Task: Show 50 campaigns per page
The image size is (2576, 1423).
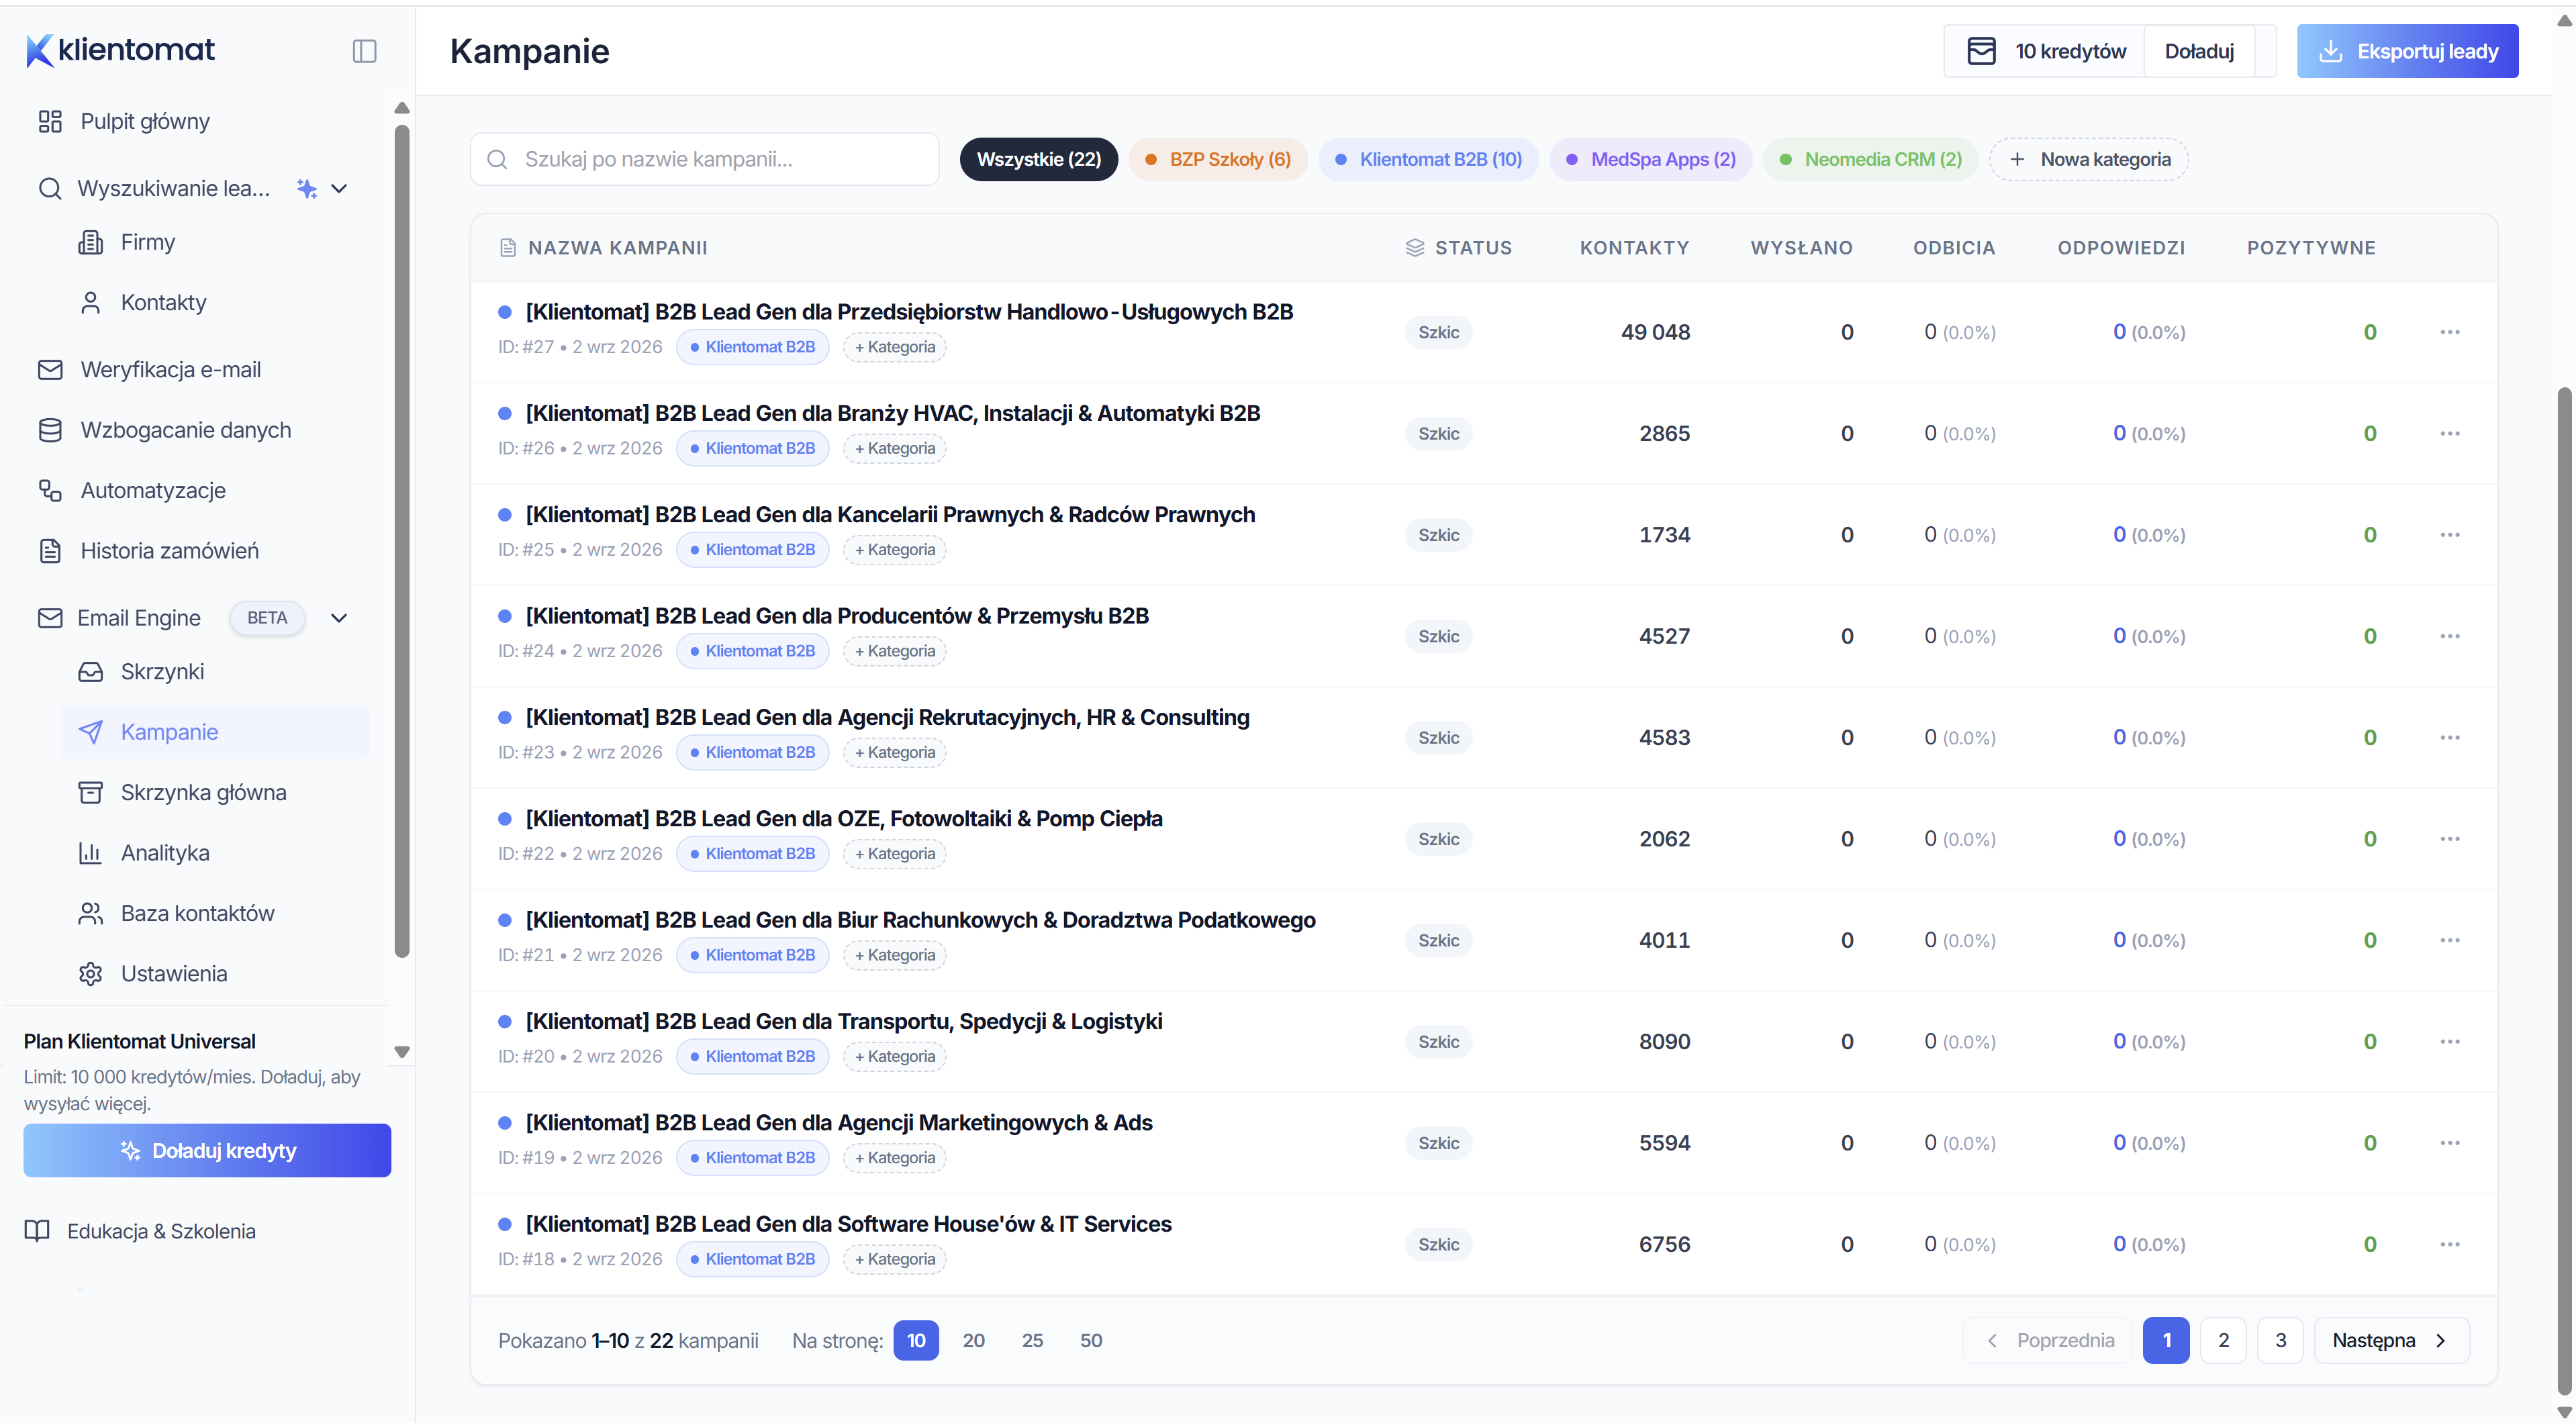Action: [1090, 1340]
